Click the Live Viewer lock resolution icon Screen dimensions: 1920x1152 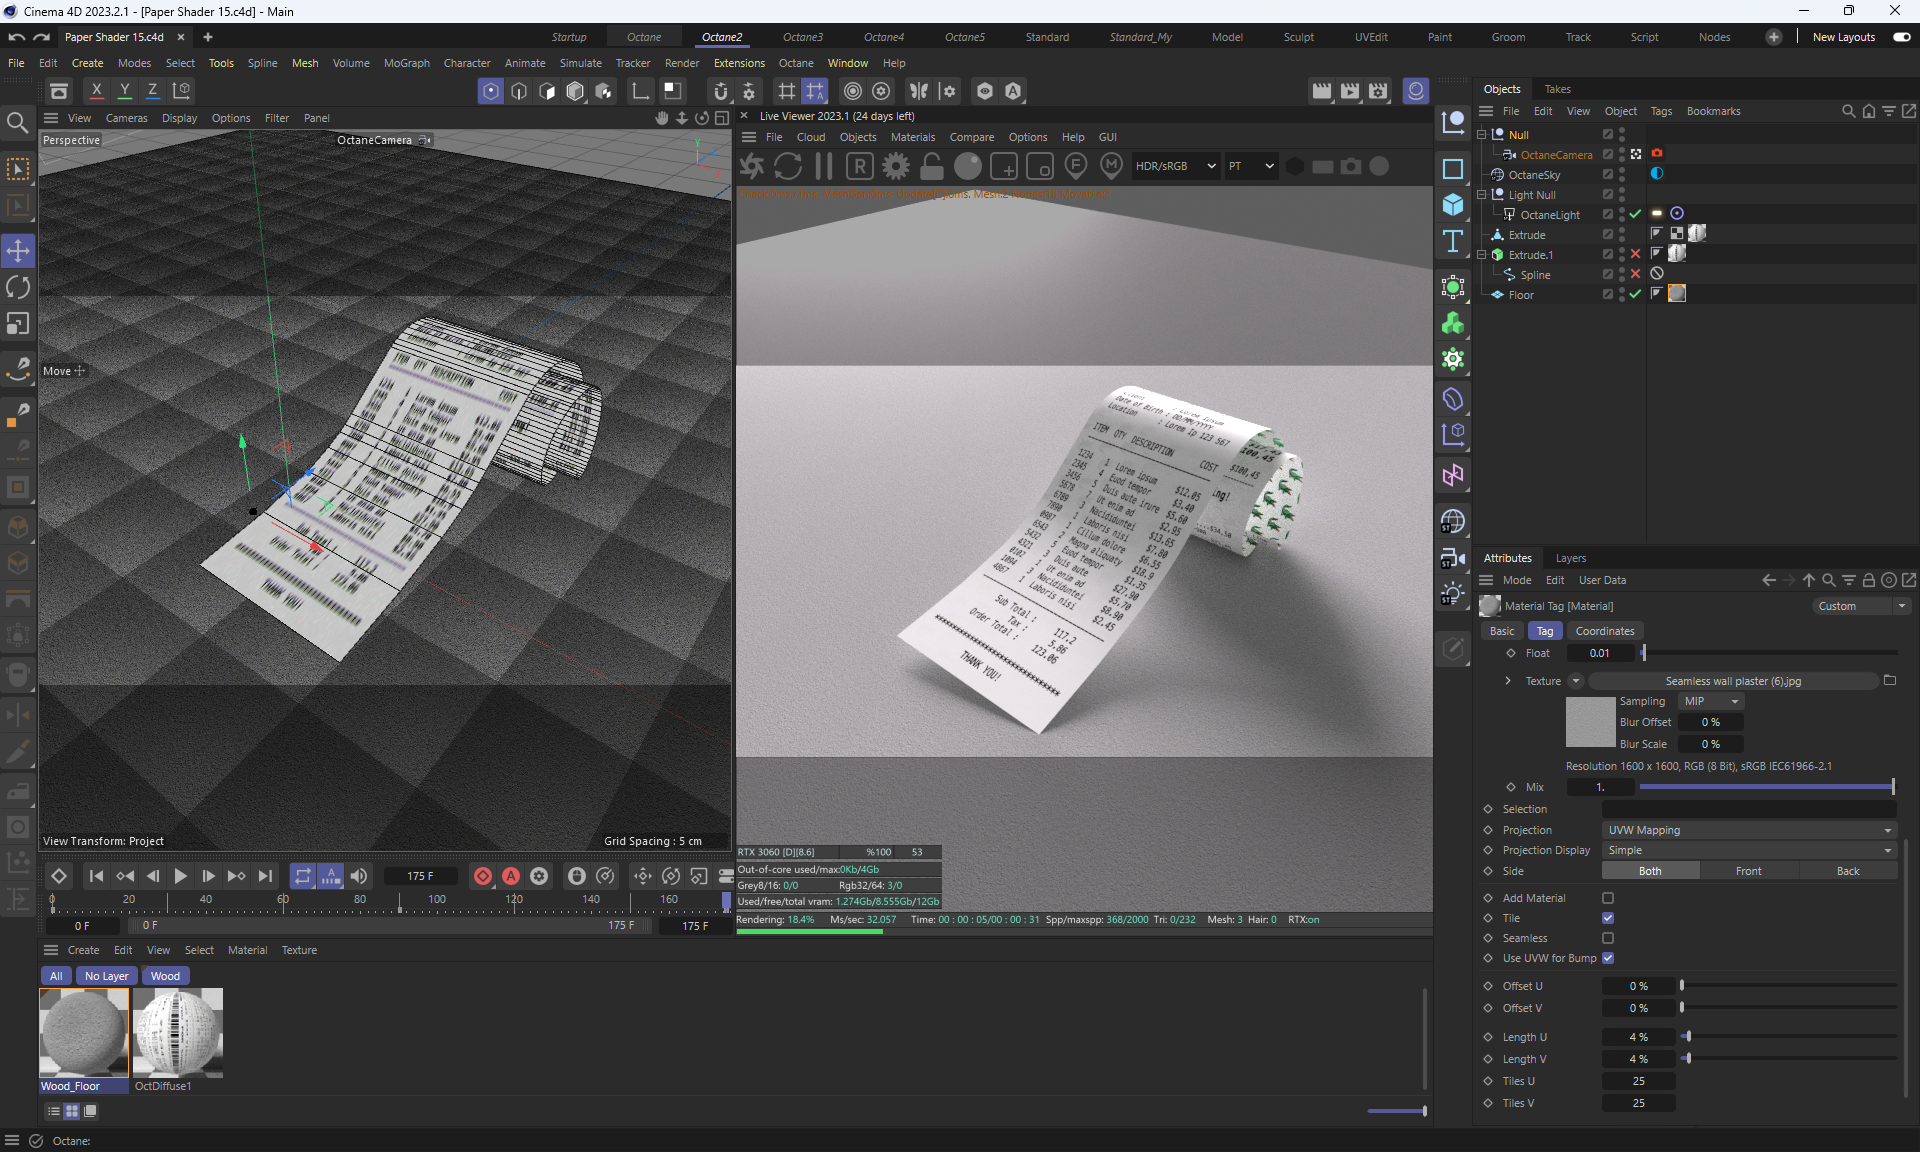[x=931, y=166]
